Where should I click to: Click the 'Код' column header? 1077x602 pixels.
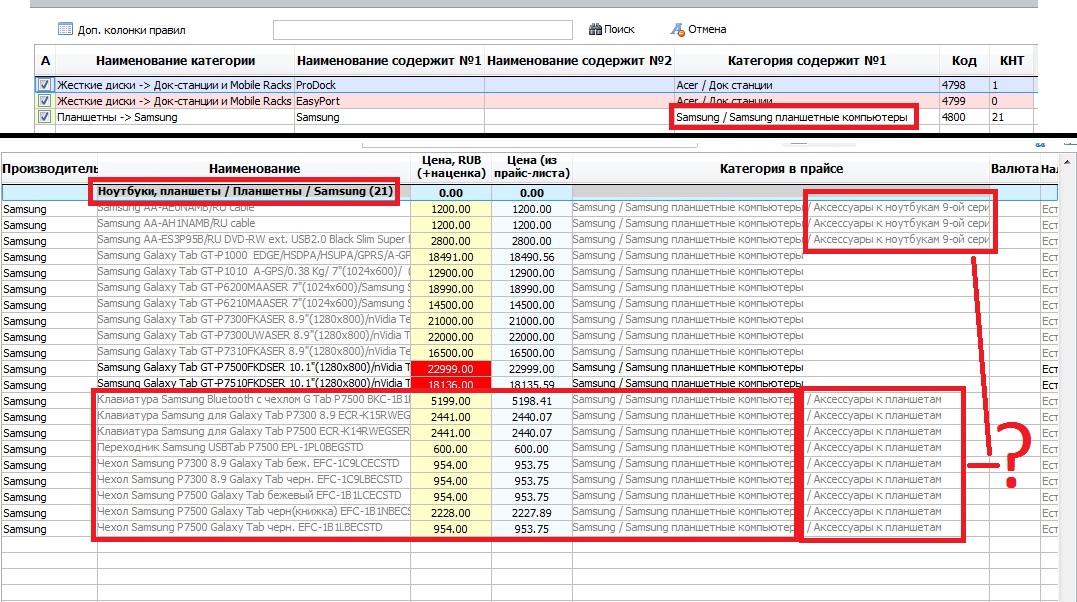(x=964, y=61)
